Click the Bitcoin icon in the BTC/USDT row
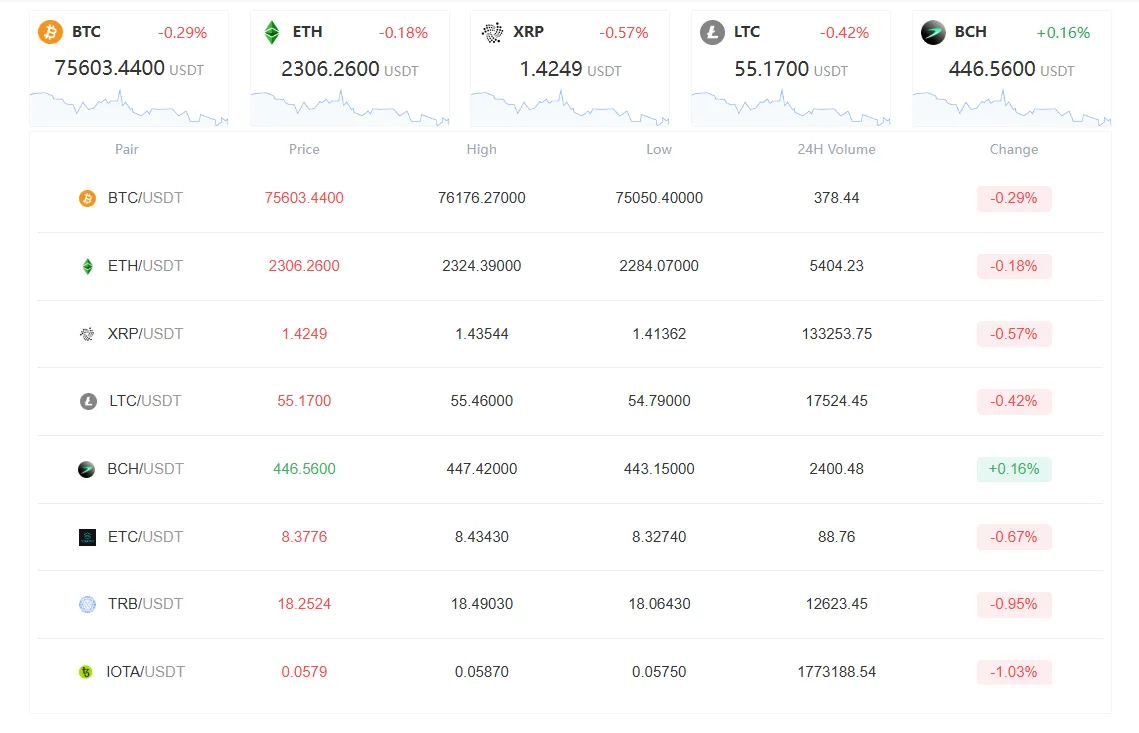This screenshot has width=1139, height=733. (87, 198)
